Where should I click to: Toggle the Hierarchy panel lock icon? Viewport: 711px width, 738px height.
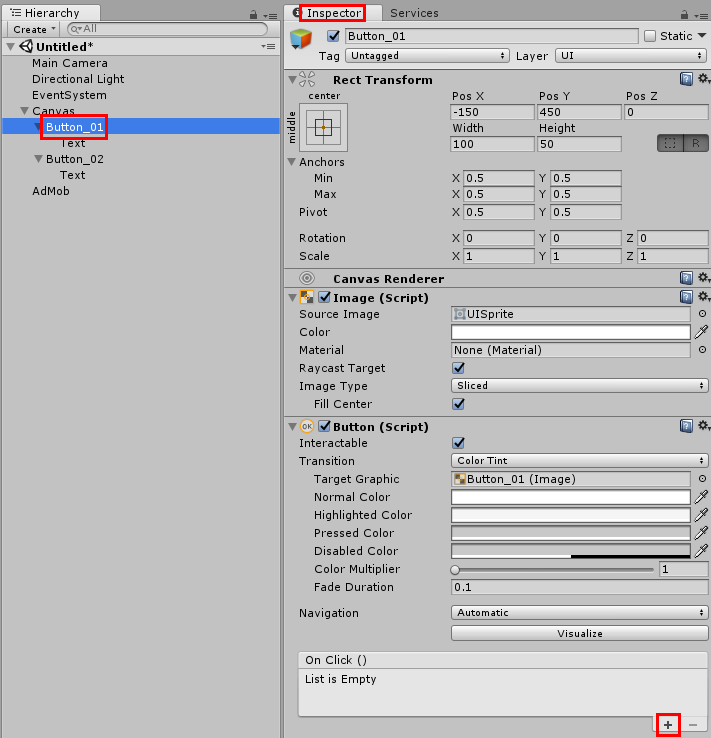pyautogui.click(x=254, y=15)
